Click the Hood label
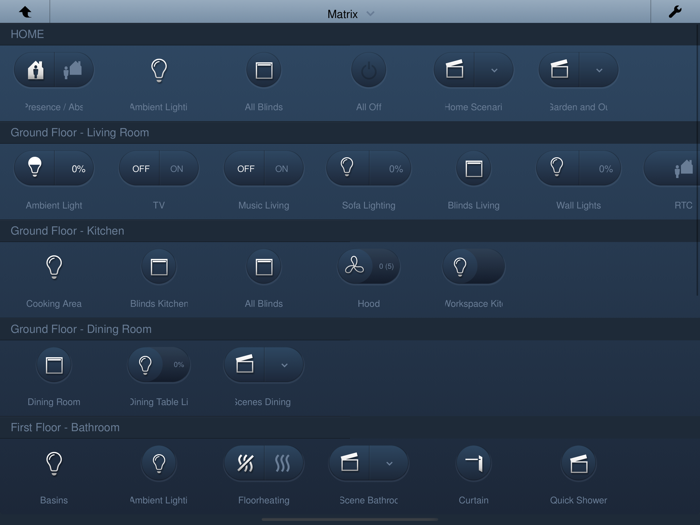The height and width of the screenshot is (525, 700). pyautogui.click(x=369, y=304)
